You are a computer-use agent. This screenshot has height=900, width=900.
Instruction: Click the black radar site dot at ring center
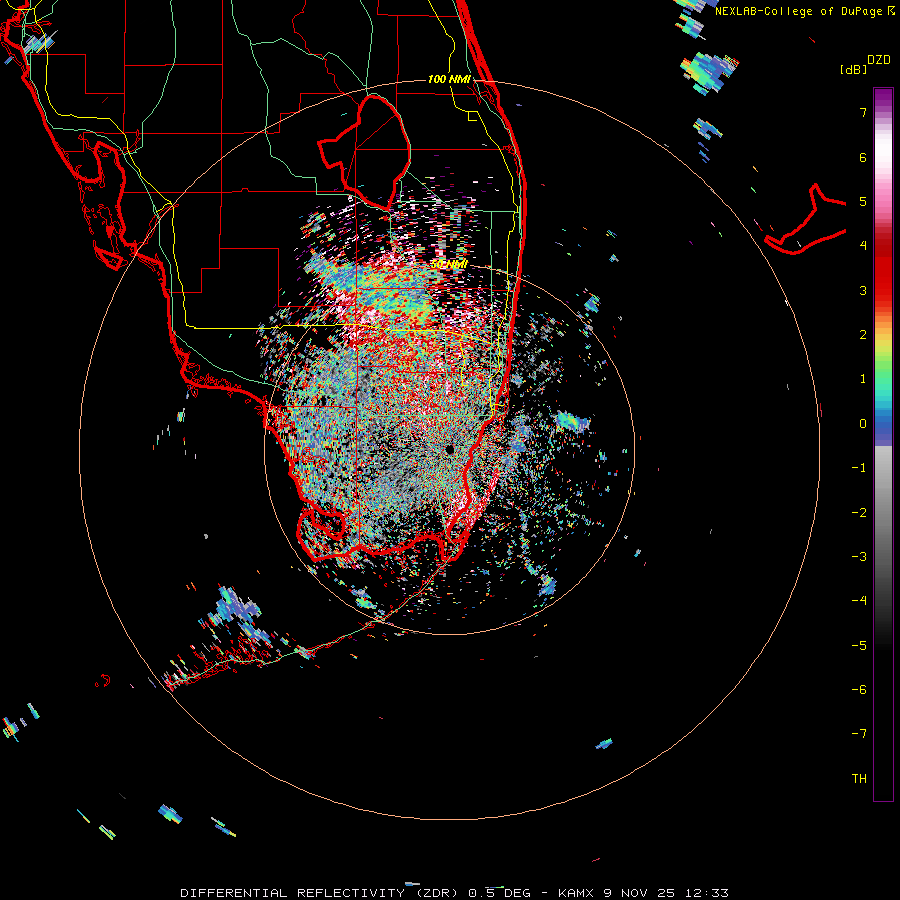(449, 449)
